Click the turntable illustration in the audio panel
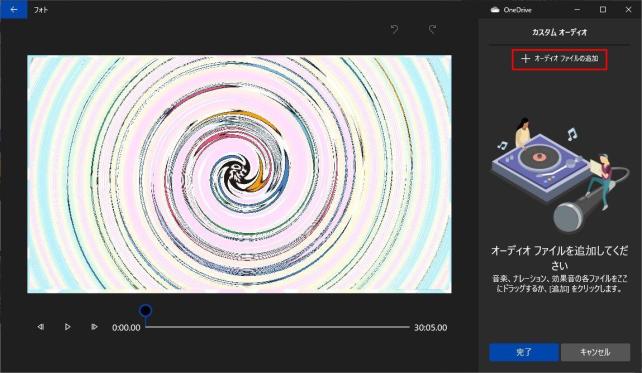The image size is (642, 373). (x=559, y=175)
